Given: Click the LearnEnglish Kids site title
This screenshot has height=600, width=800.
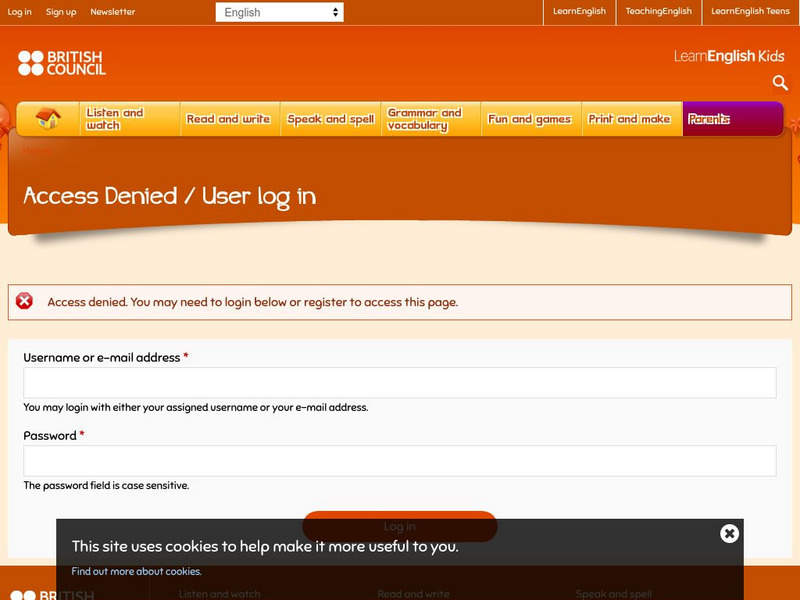Looking at the screenshot, I should point(729,56).
